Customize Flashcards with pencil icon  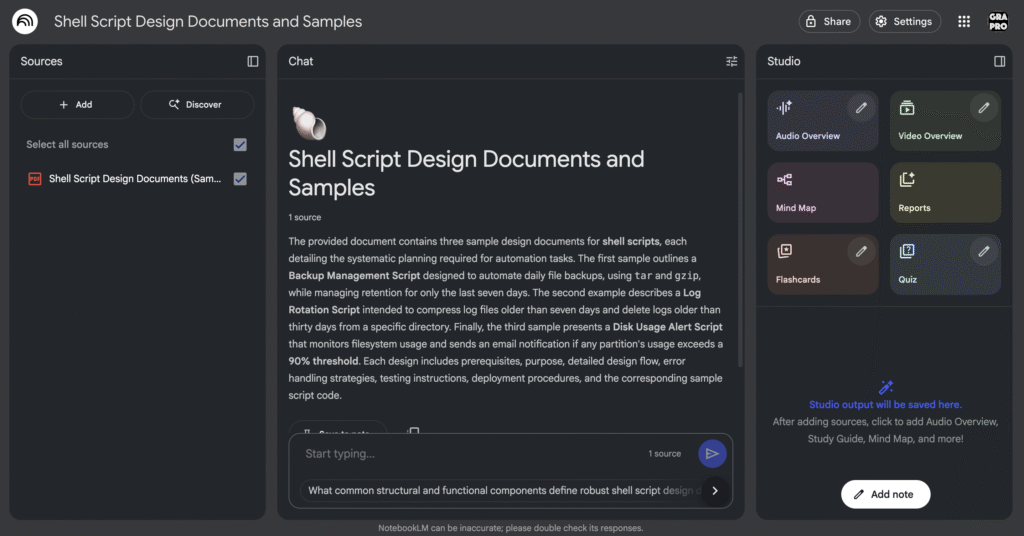(861, 251)
